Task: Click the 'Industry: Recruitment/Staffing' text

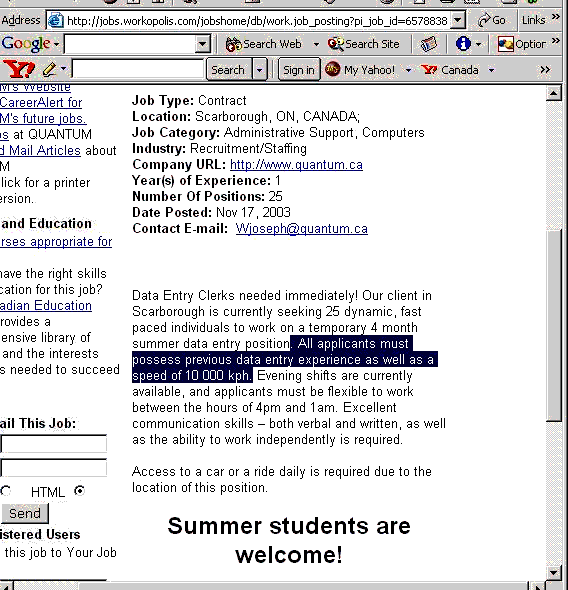Action: tap(219, 149)
